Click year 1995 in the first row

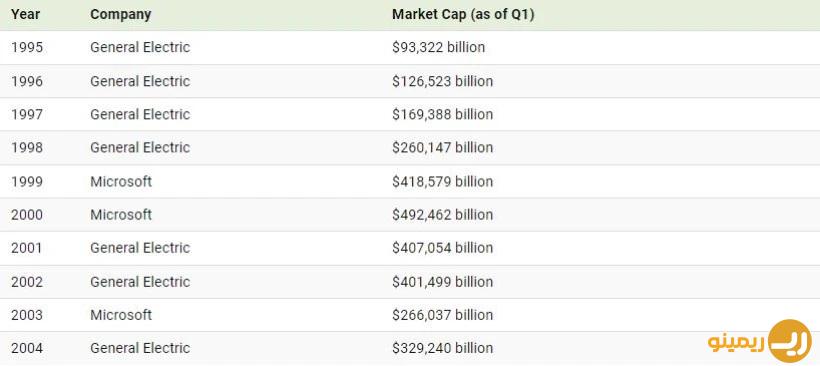point(27,48)
